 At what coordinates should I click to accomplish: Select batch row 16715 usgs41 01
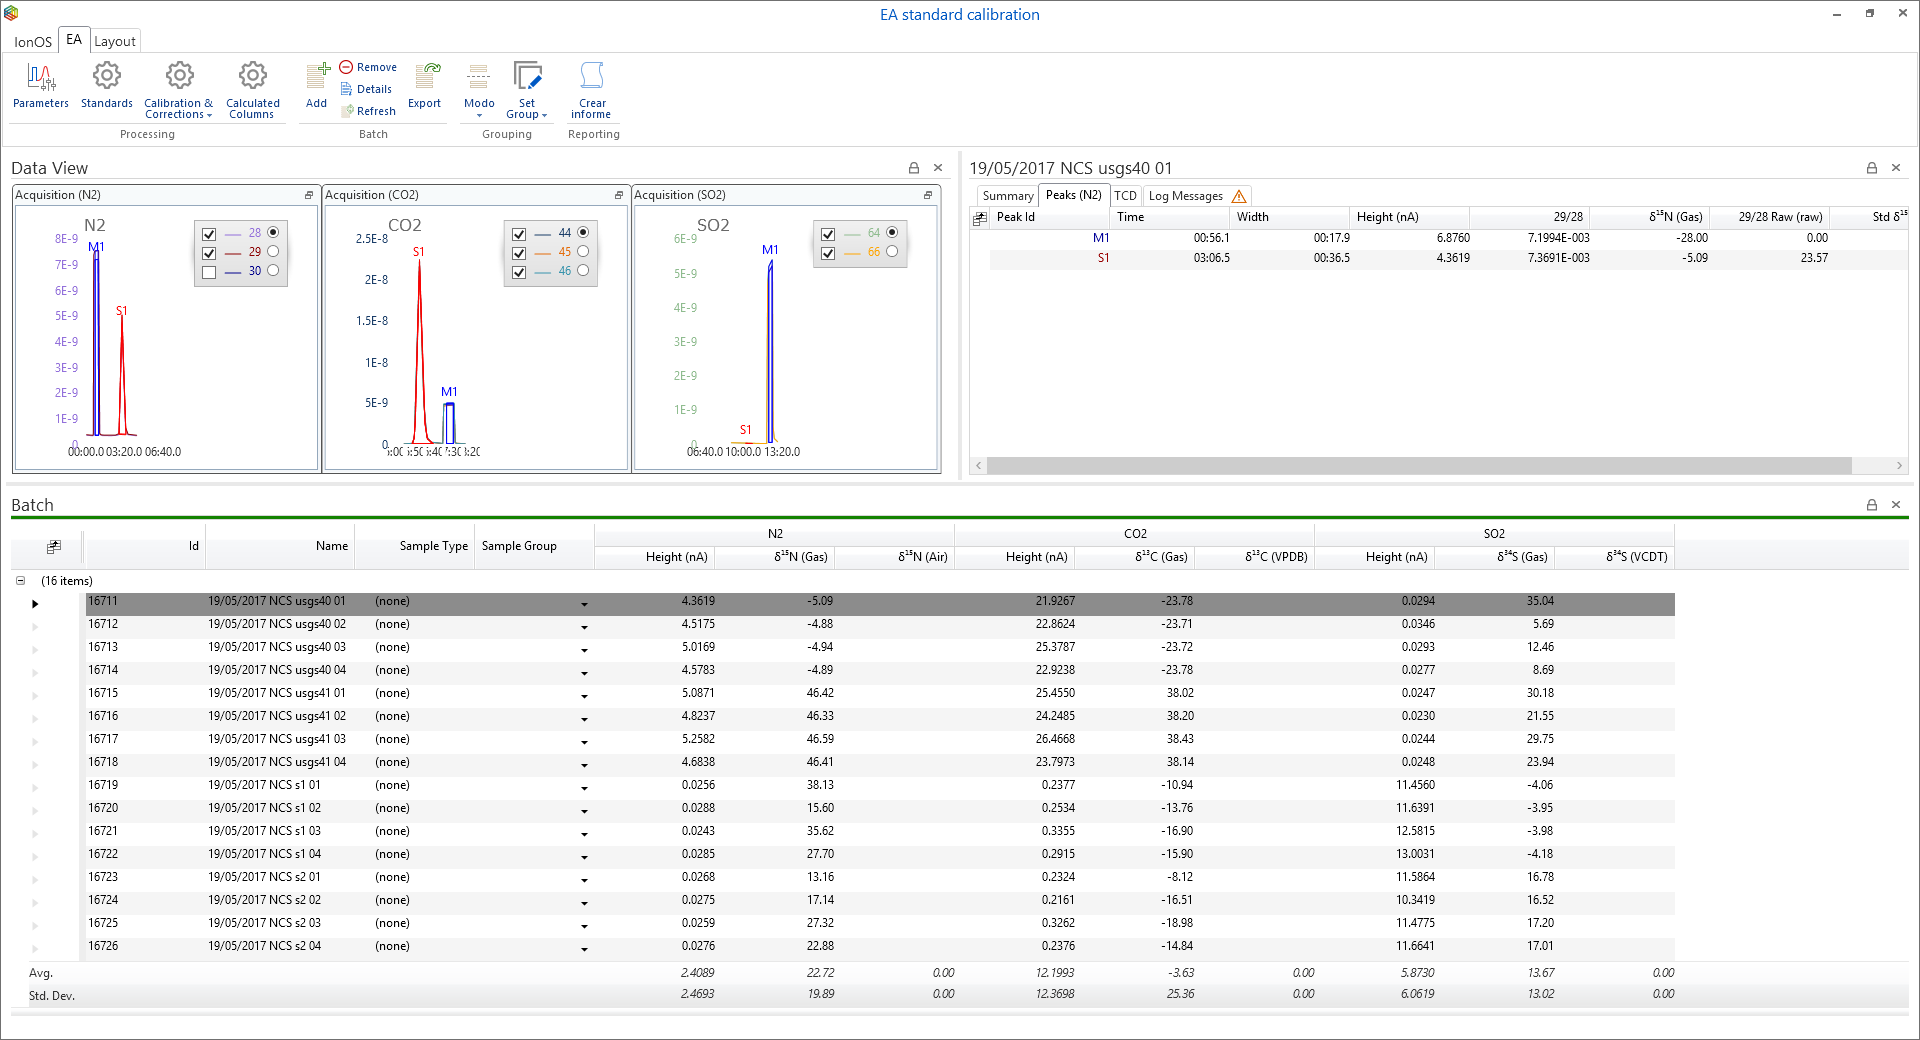(x=276, y=693)
